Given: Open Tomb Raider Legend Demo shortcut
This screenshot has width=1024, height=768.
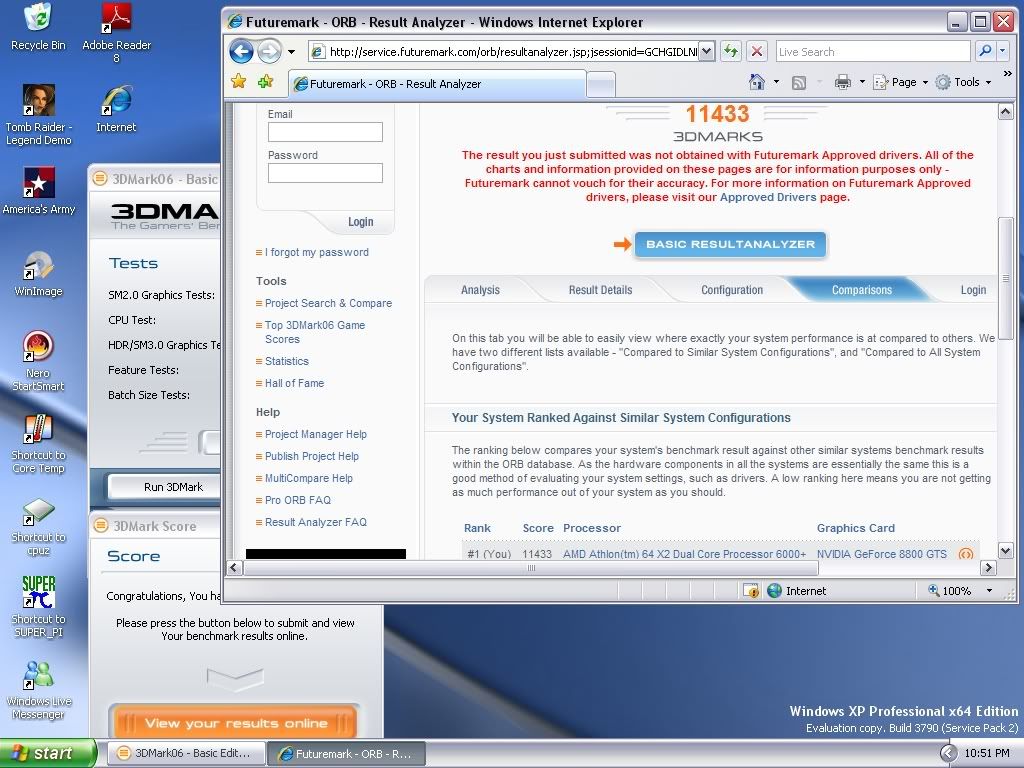Looking at the screenshot, I should click(x=39, y=115).
